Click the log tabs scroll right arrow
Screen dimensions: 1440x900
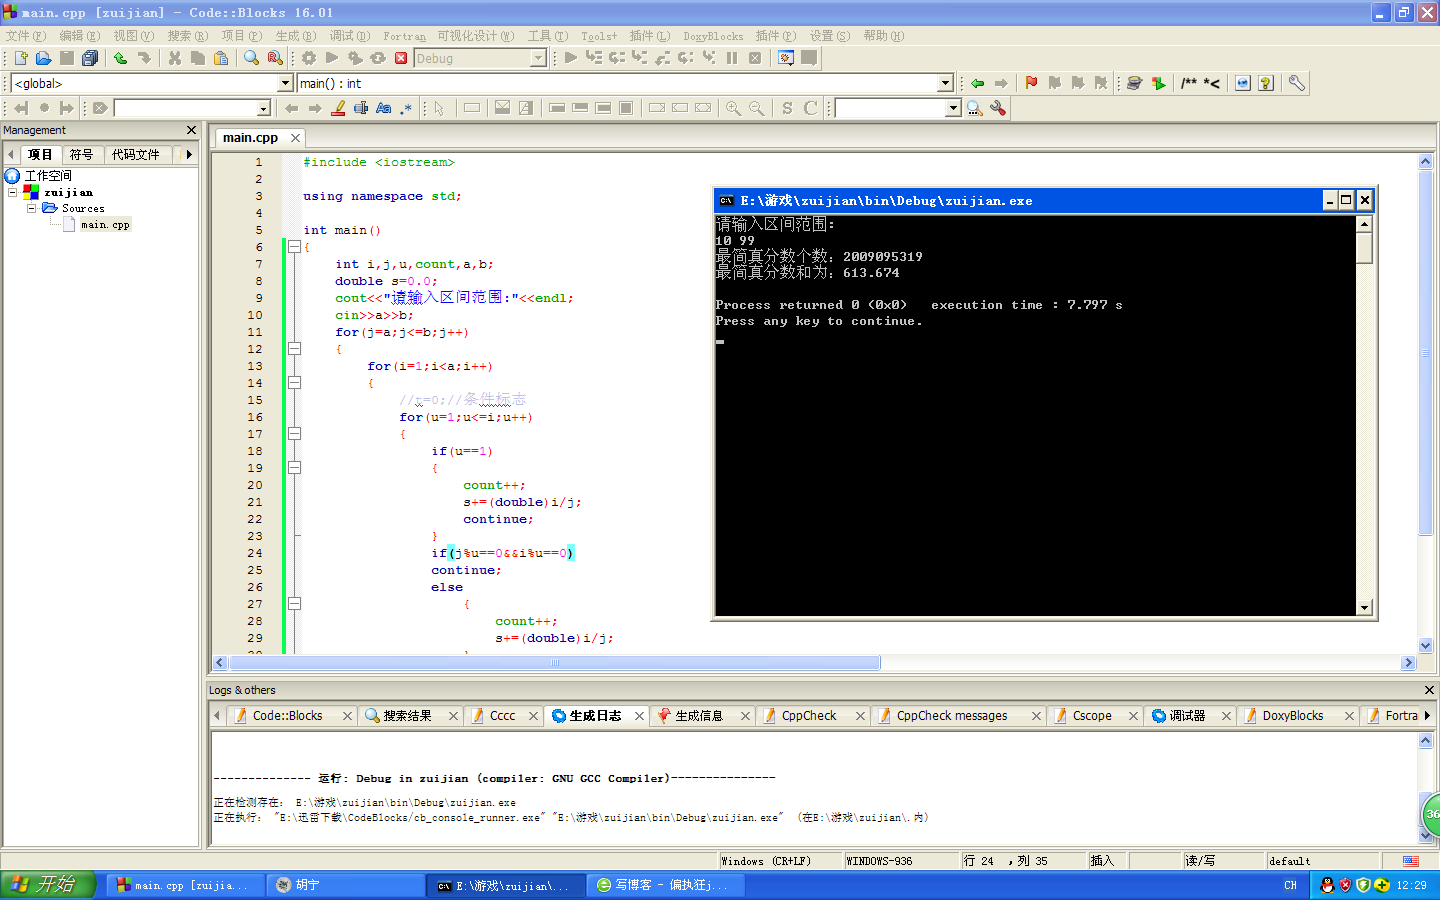[1427, 716]
